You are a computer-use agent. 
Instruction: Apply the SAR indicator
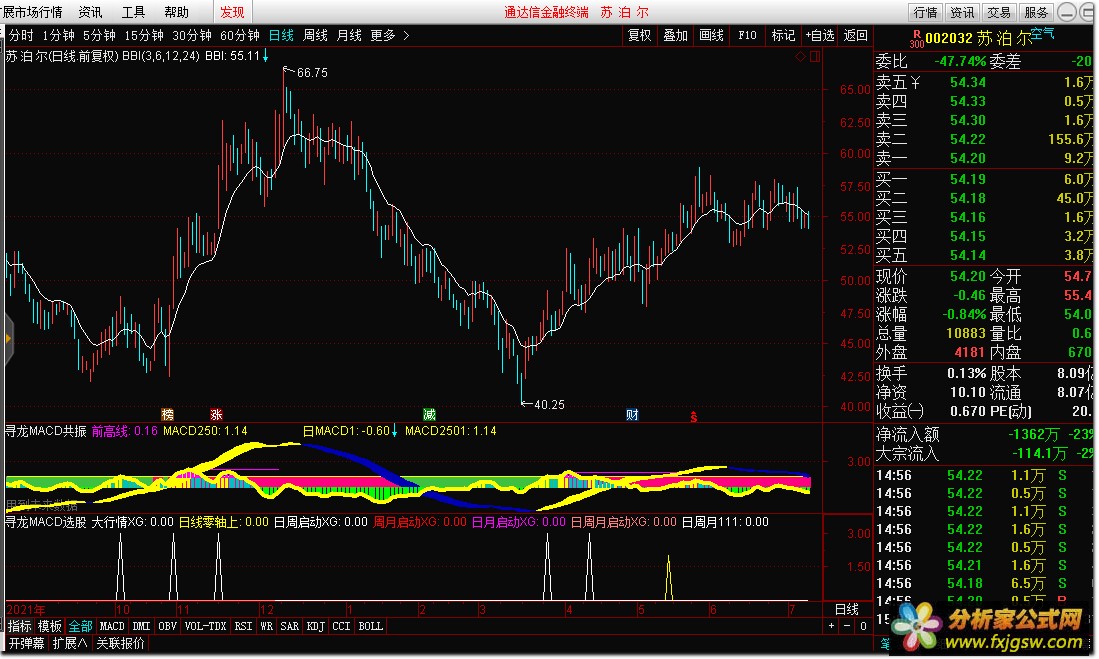tap(289, 626)
